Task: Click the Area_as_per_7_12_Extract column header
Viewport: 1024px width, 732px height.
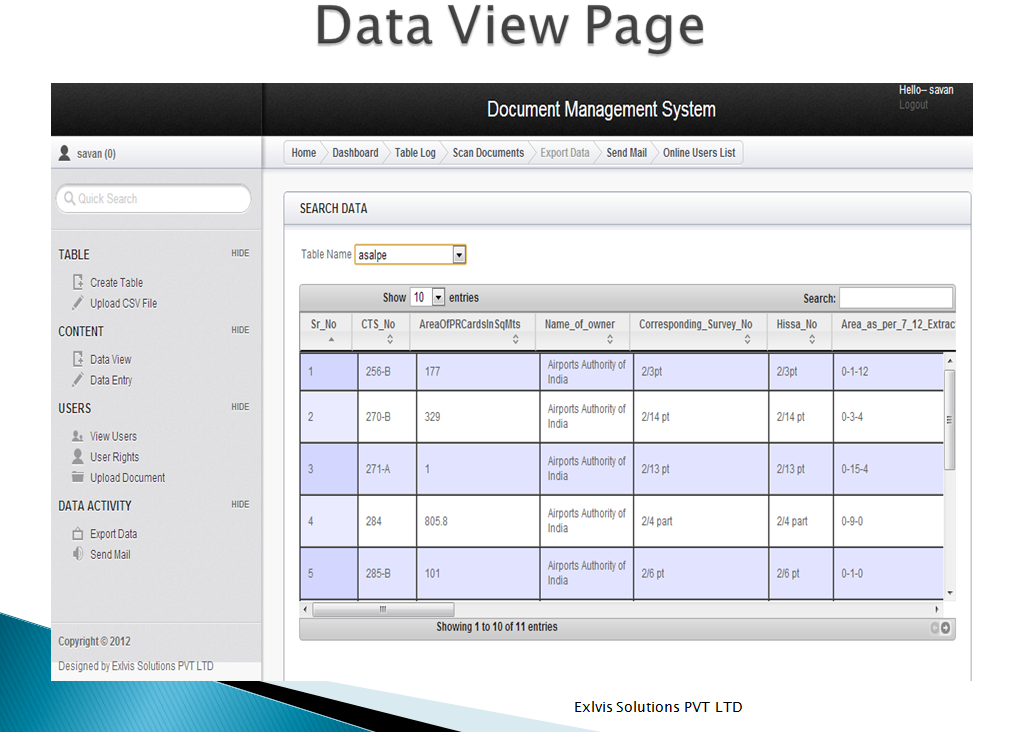Action: tap(894, 331)
